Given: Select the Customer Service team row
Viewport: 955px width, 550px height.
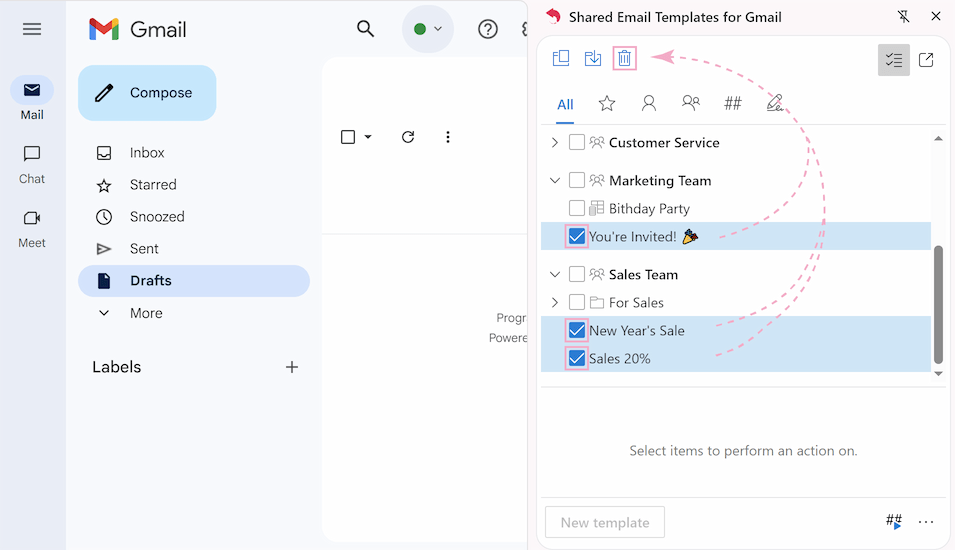Looking at the screenshot, I should [x=736, y=143].
